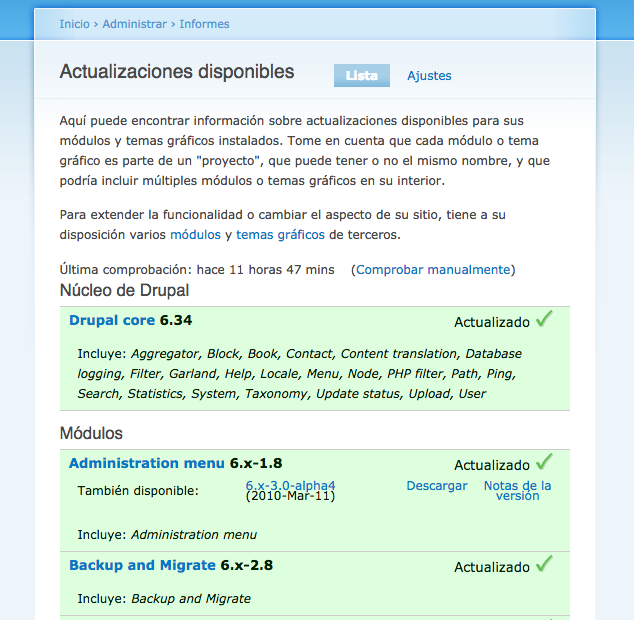Open the 6.x-3.0-alpha4 version link
634x620 pixels.
(290, 485)
